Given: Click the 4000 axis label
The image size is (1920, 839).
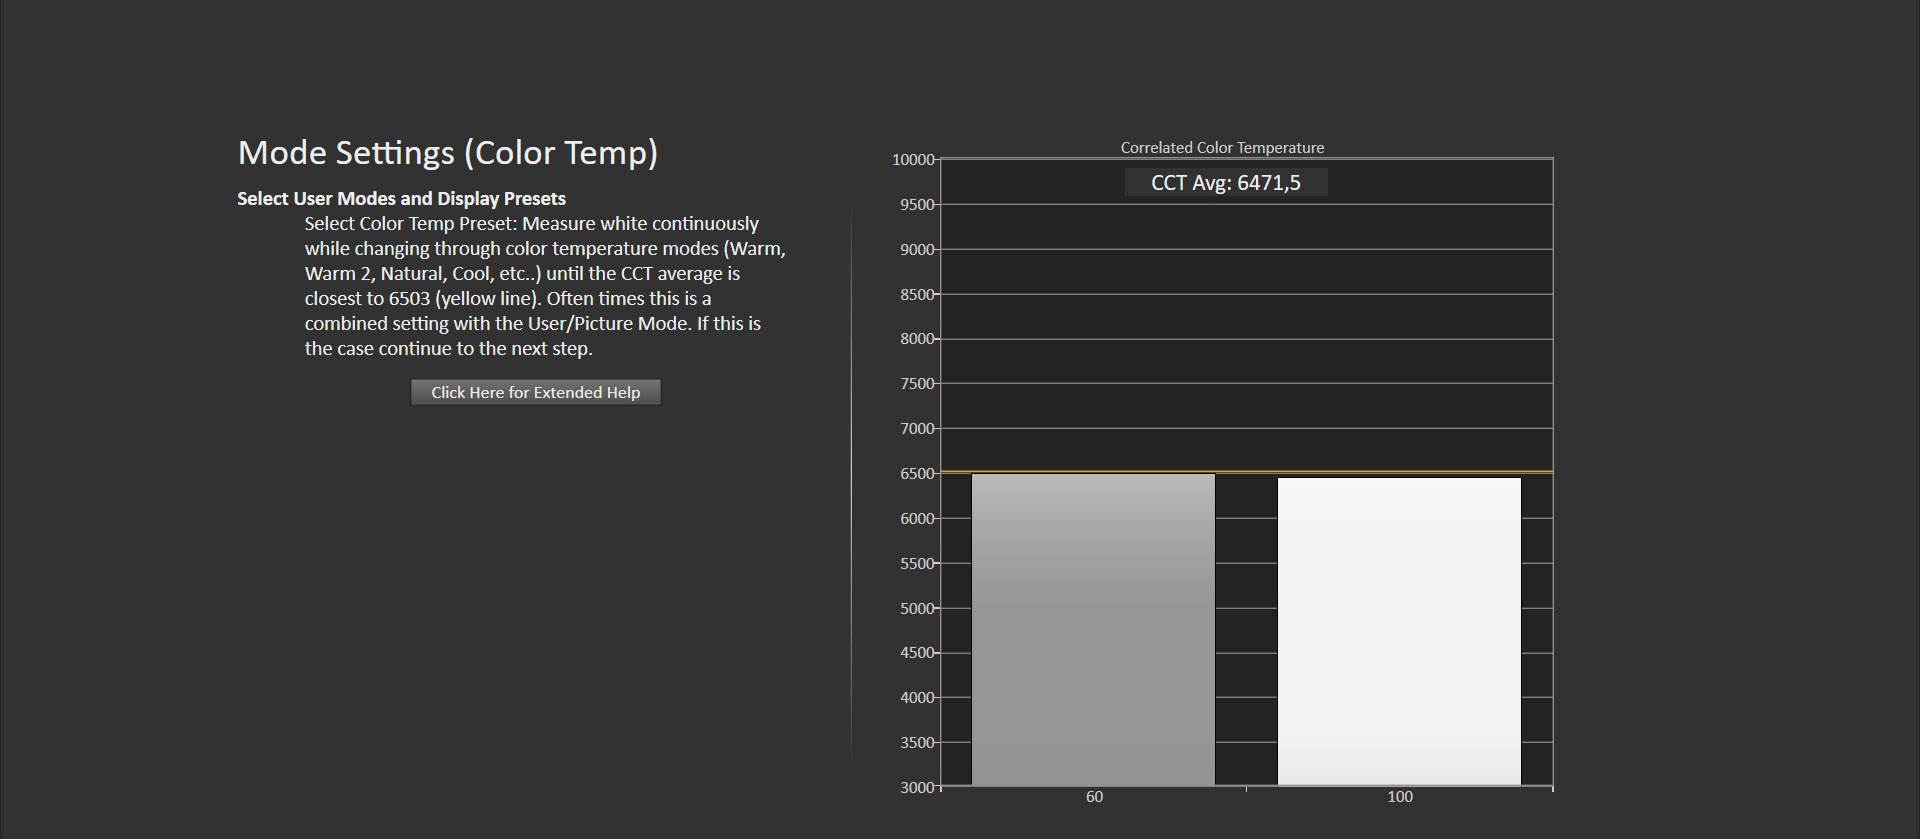Looking at the screenshot, I should point(917,697).
